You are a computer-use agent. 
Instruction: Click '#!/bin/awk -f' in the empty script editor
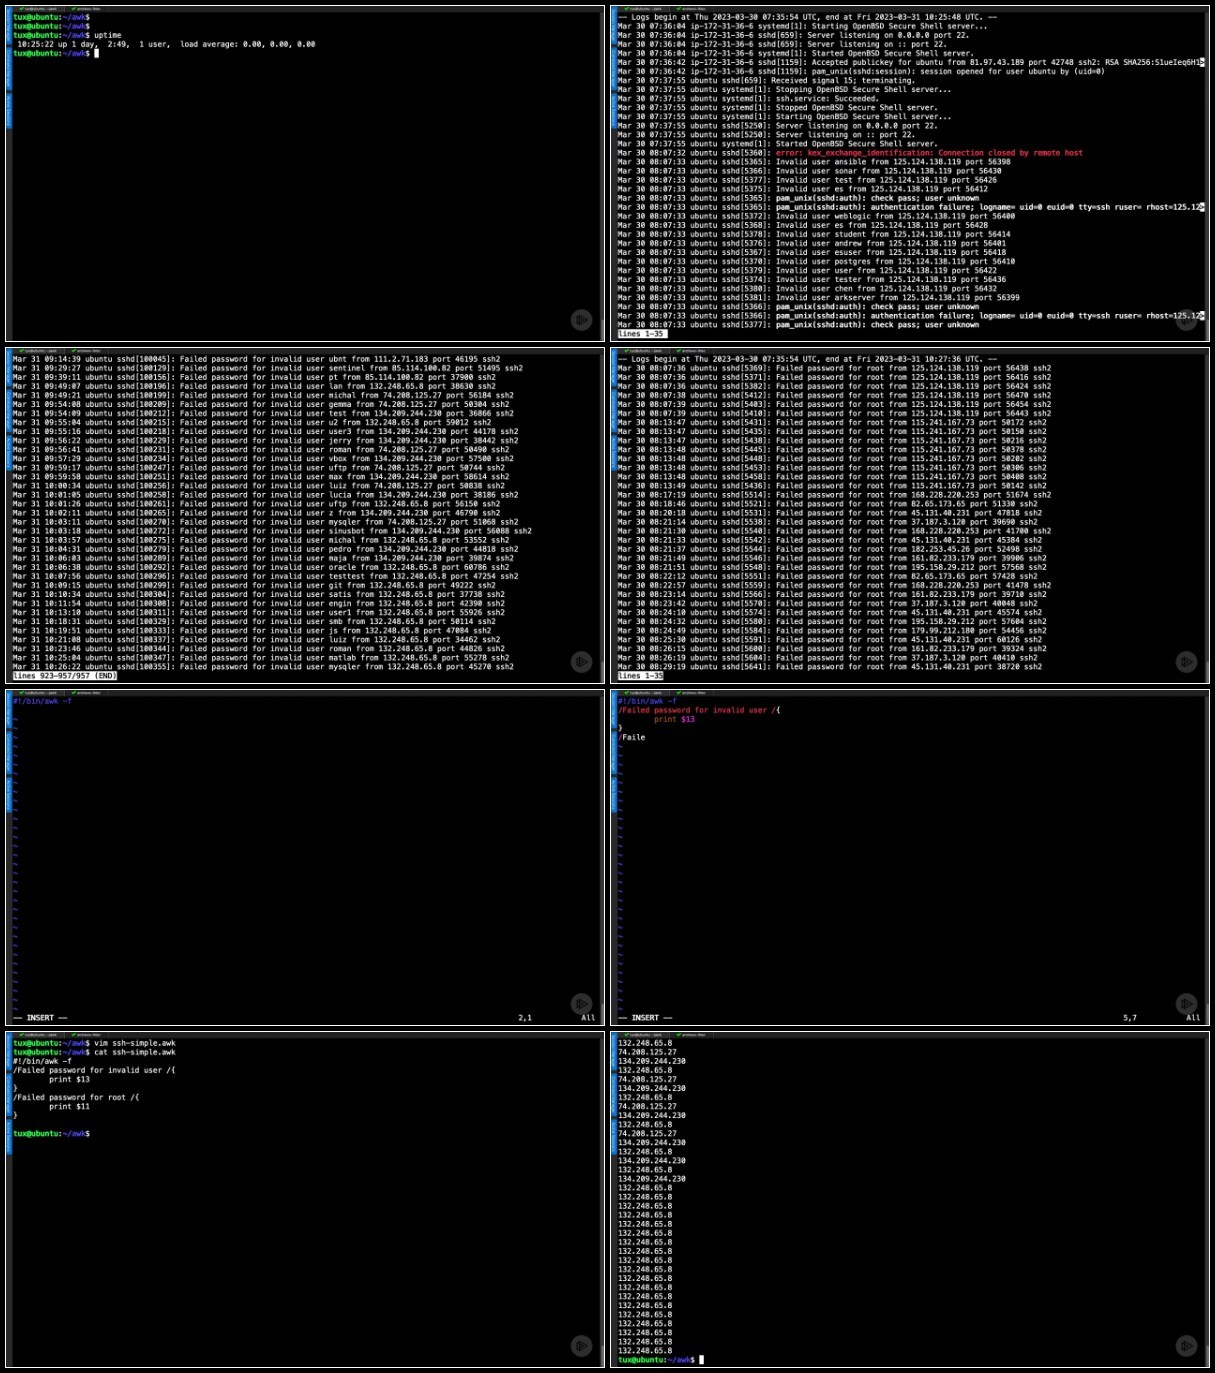pyautogui.click(x=42, y=701)
